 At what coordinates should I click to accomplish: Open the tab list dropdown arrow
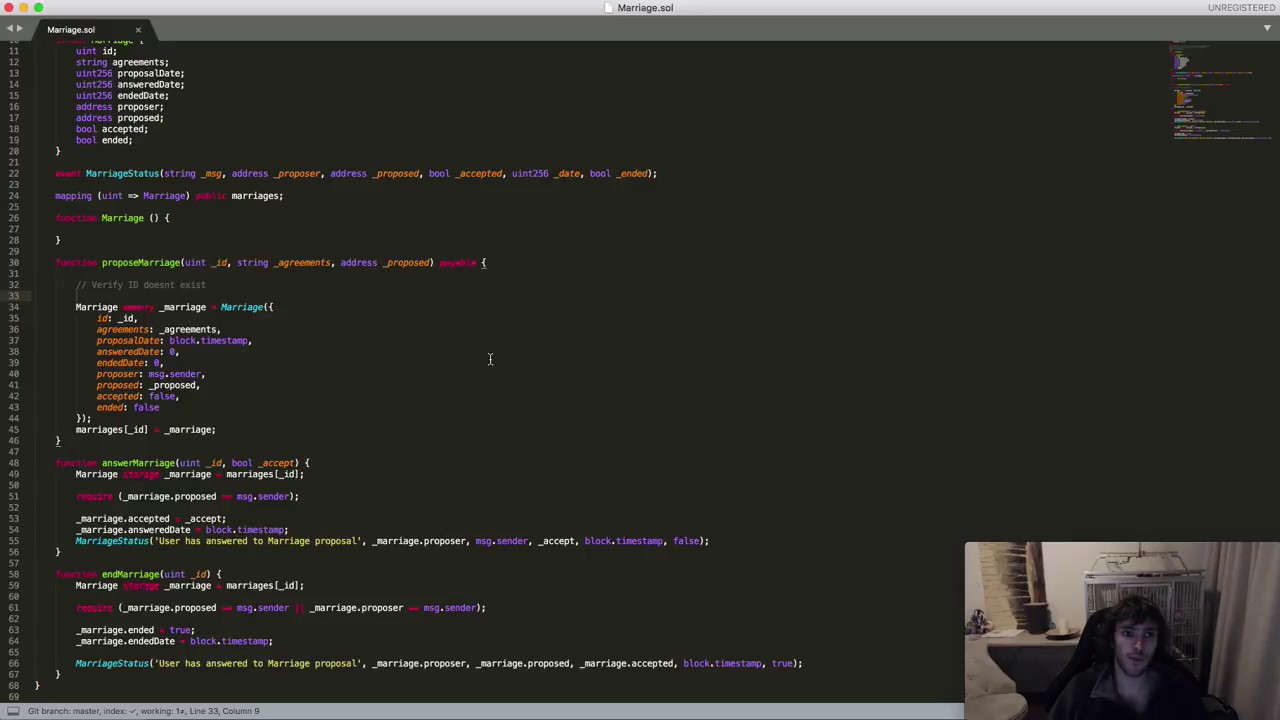click(x=1269, y=29)
